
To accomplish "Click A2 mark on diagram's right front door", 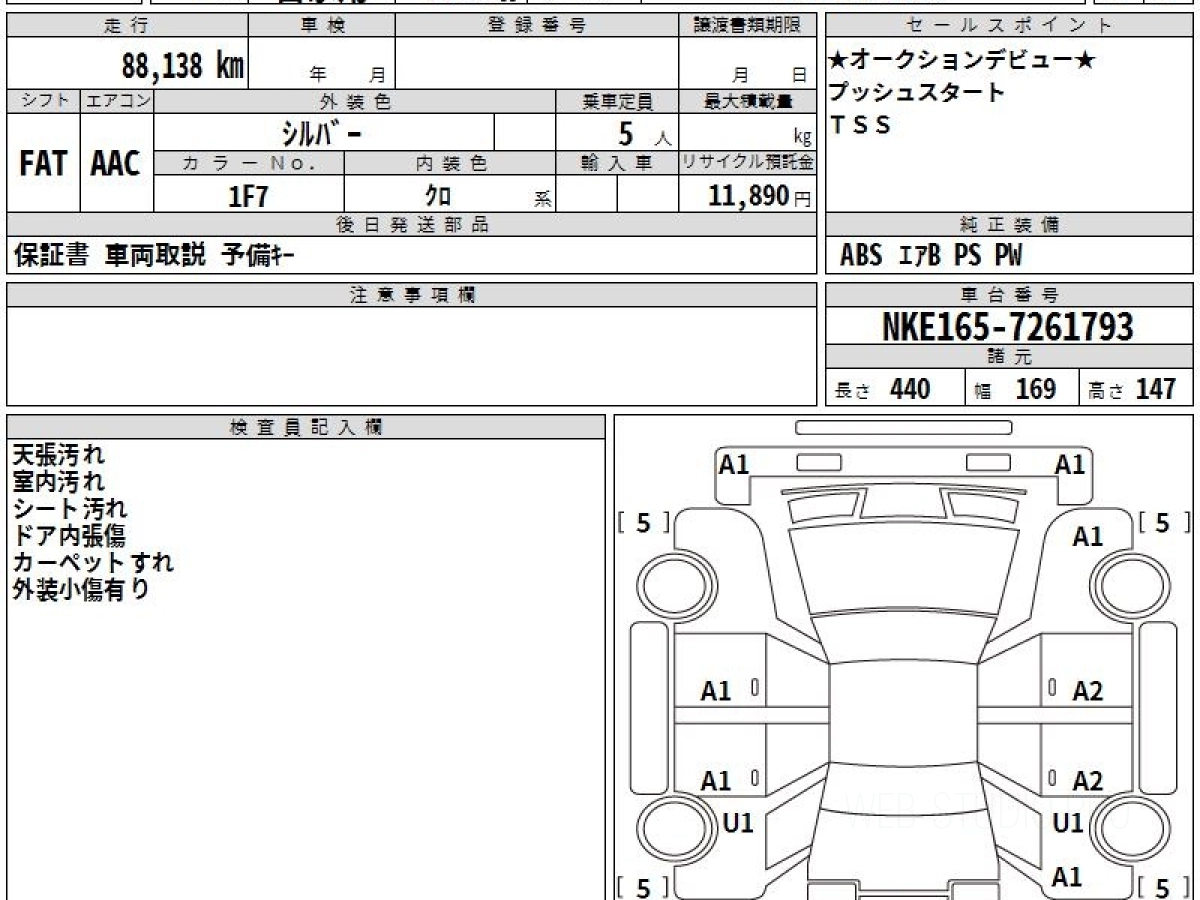I will [1088, 691].
